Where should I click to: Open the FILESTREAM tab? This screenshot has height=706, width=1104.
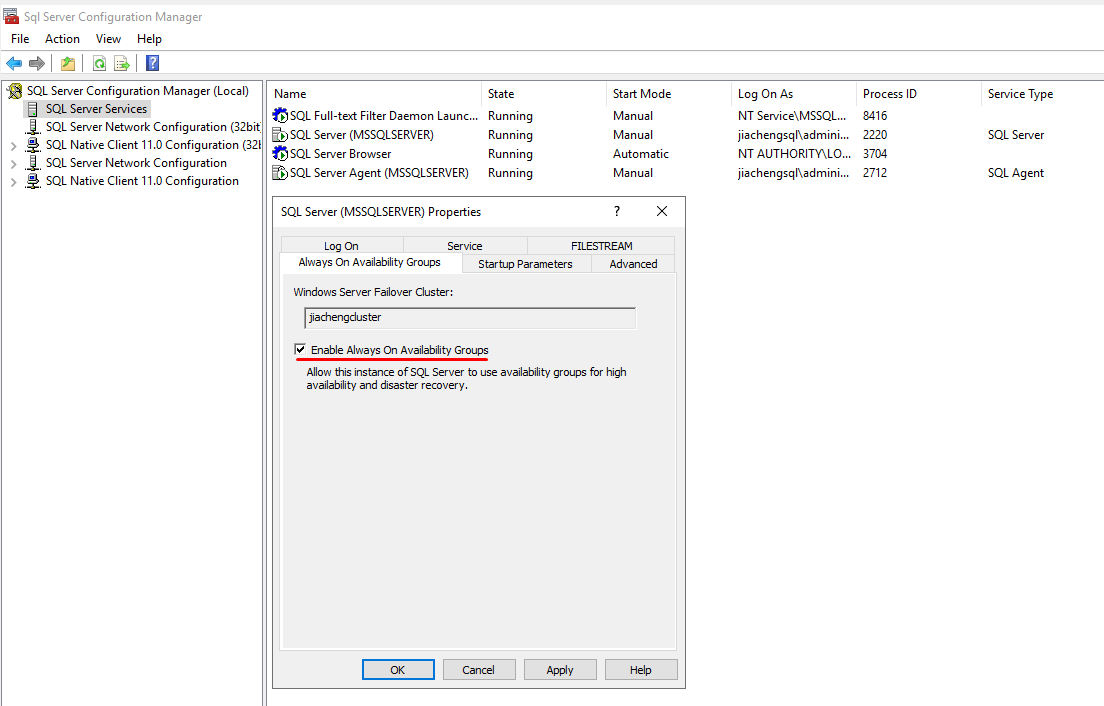601,246
